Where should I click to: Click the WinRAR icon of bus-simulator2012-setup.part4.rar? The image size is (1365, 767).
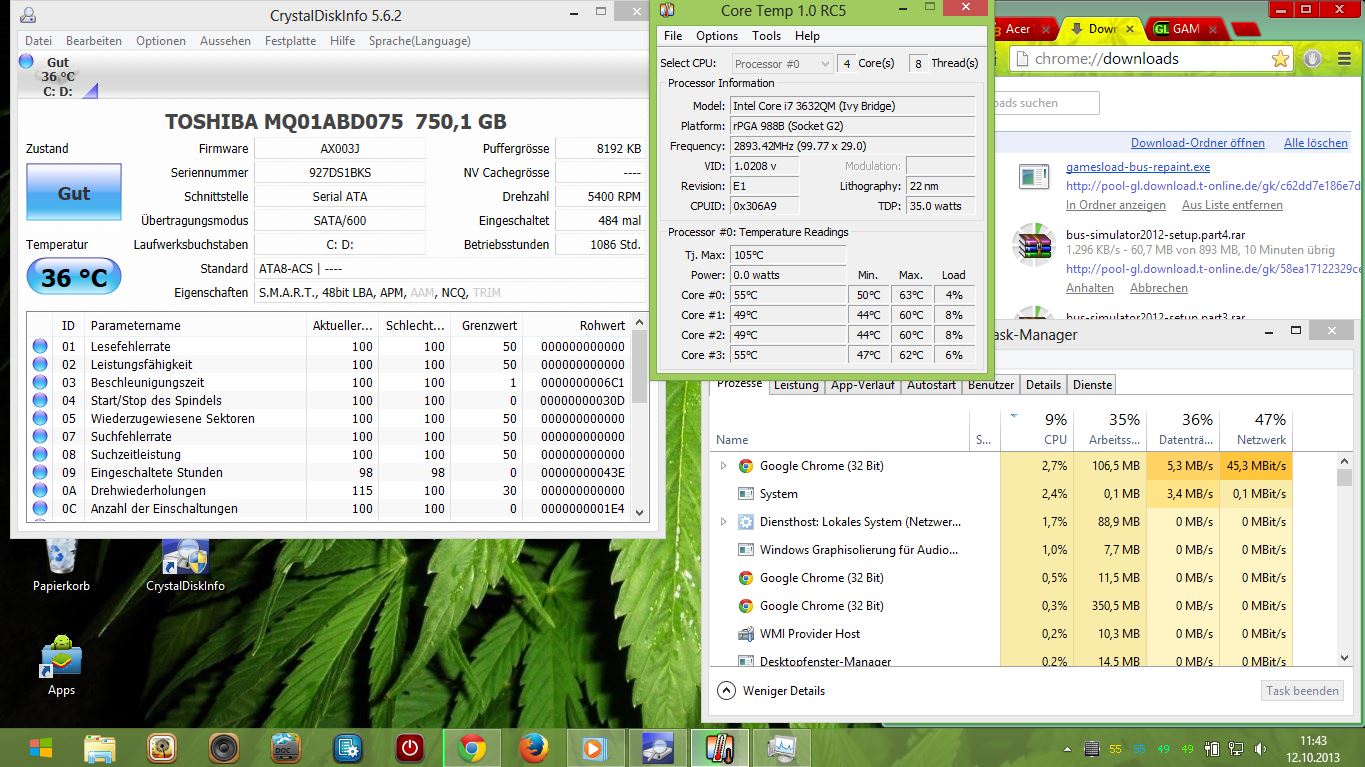(1033, 246)
